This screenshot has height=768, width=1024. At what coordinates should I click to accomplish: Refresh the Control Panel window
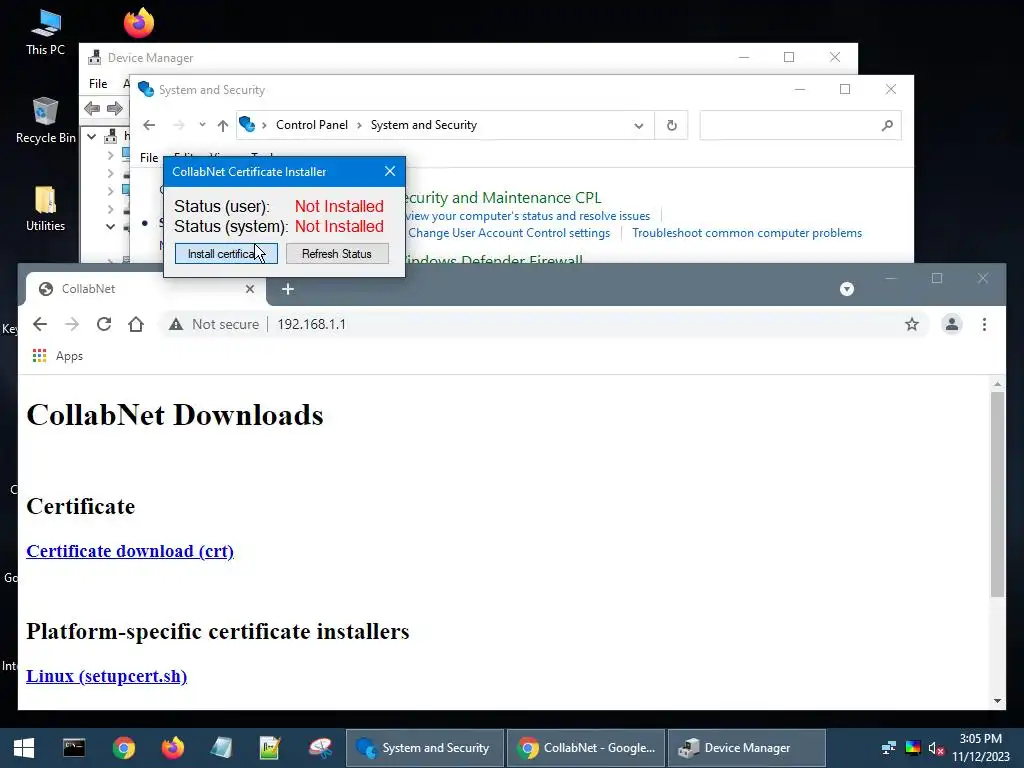click(671, 125)
